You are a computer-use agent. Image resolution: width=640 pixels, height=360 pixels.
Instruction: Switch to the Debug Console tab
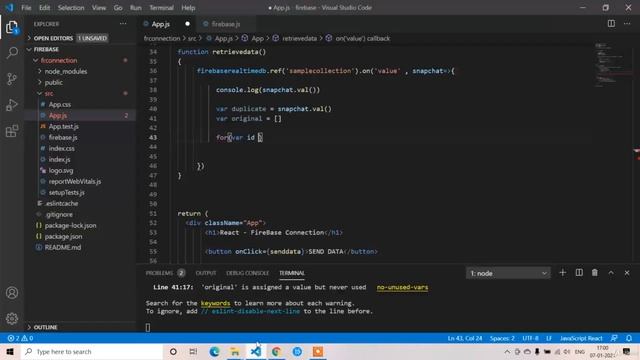click(247, 273)
